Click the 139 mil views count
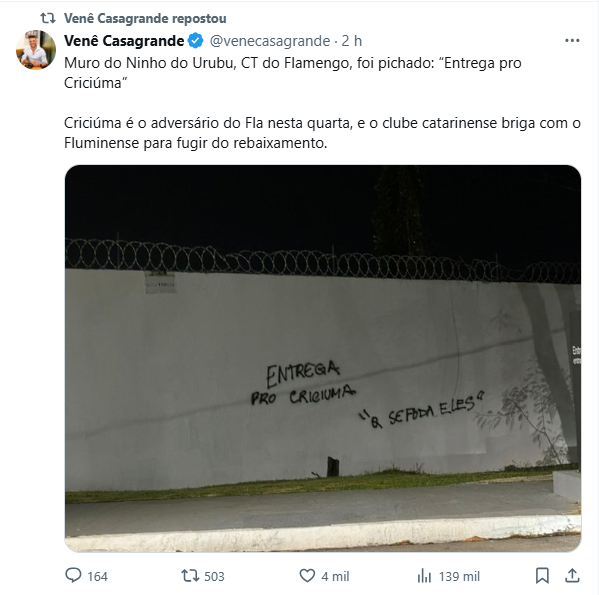Image resolution: width=599 pixels, height=595 pixels. click(x=459, y=576)
